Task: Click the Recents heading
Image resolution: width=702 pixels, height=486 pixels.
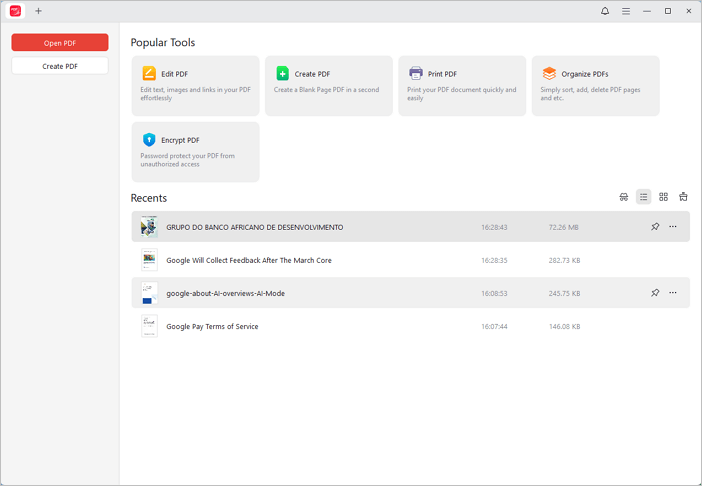Action: coord(149,198)
